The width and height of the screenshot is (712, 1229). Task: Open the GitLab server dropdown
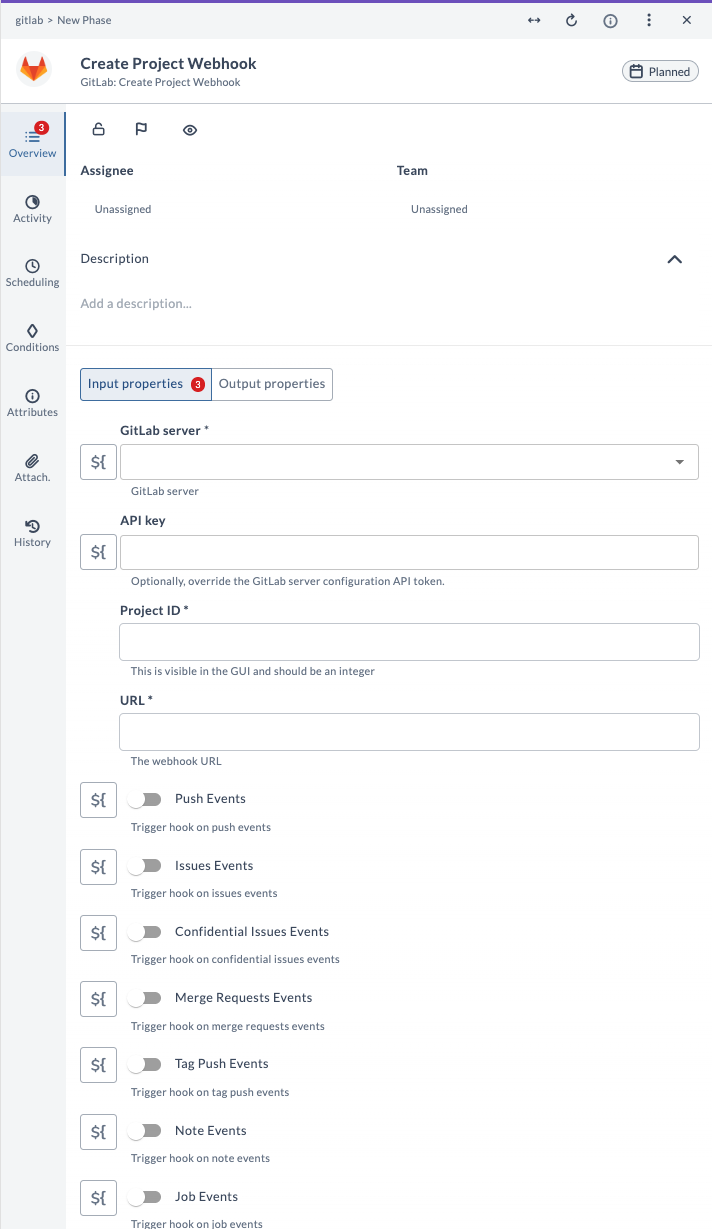pyautogui.click(x=409, y=462)
